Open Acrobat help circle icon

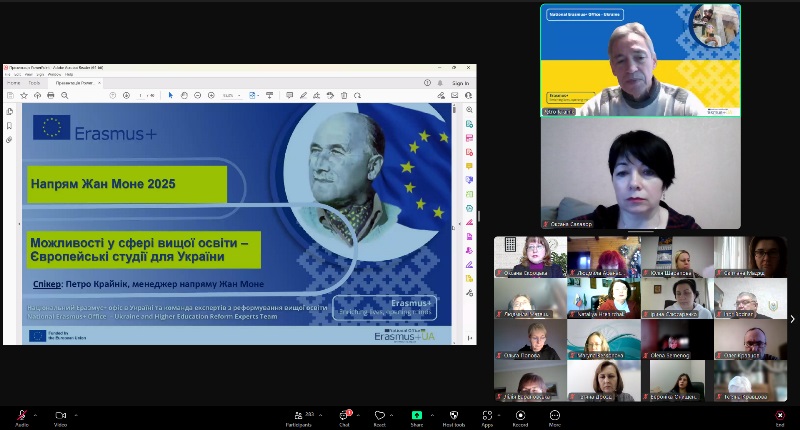tap(428, 83)
